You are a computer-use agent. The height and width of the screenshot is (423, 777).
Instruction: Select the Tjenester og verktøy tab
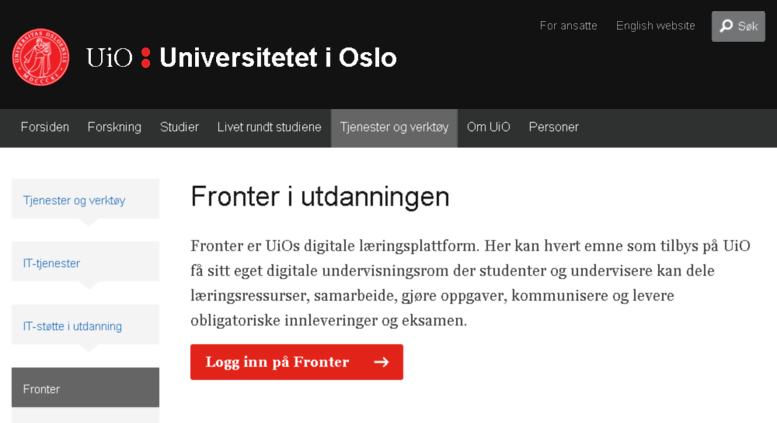(x=394, y=128)
